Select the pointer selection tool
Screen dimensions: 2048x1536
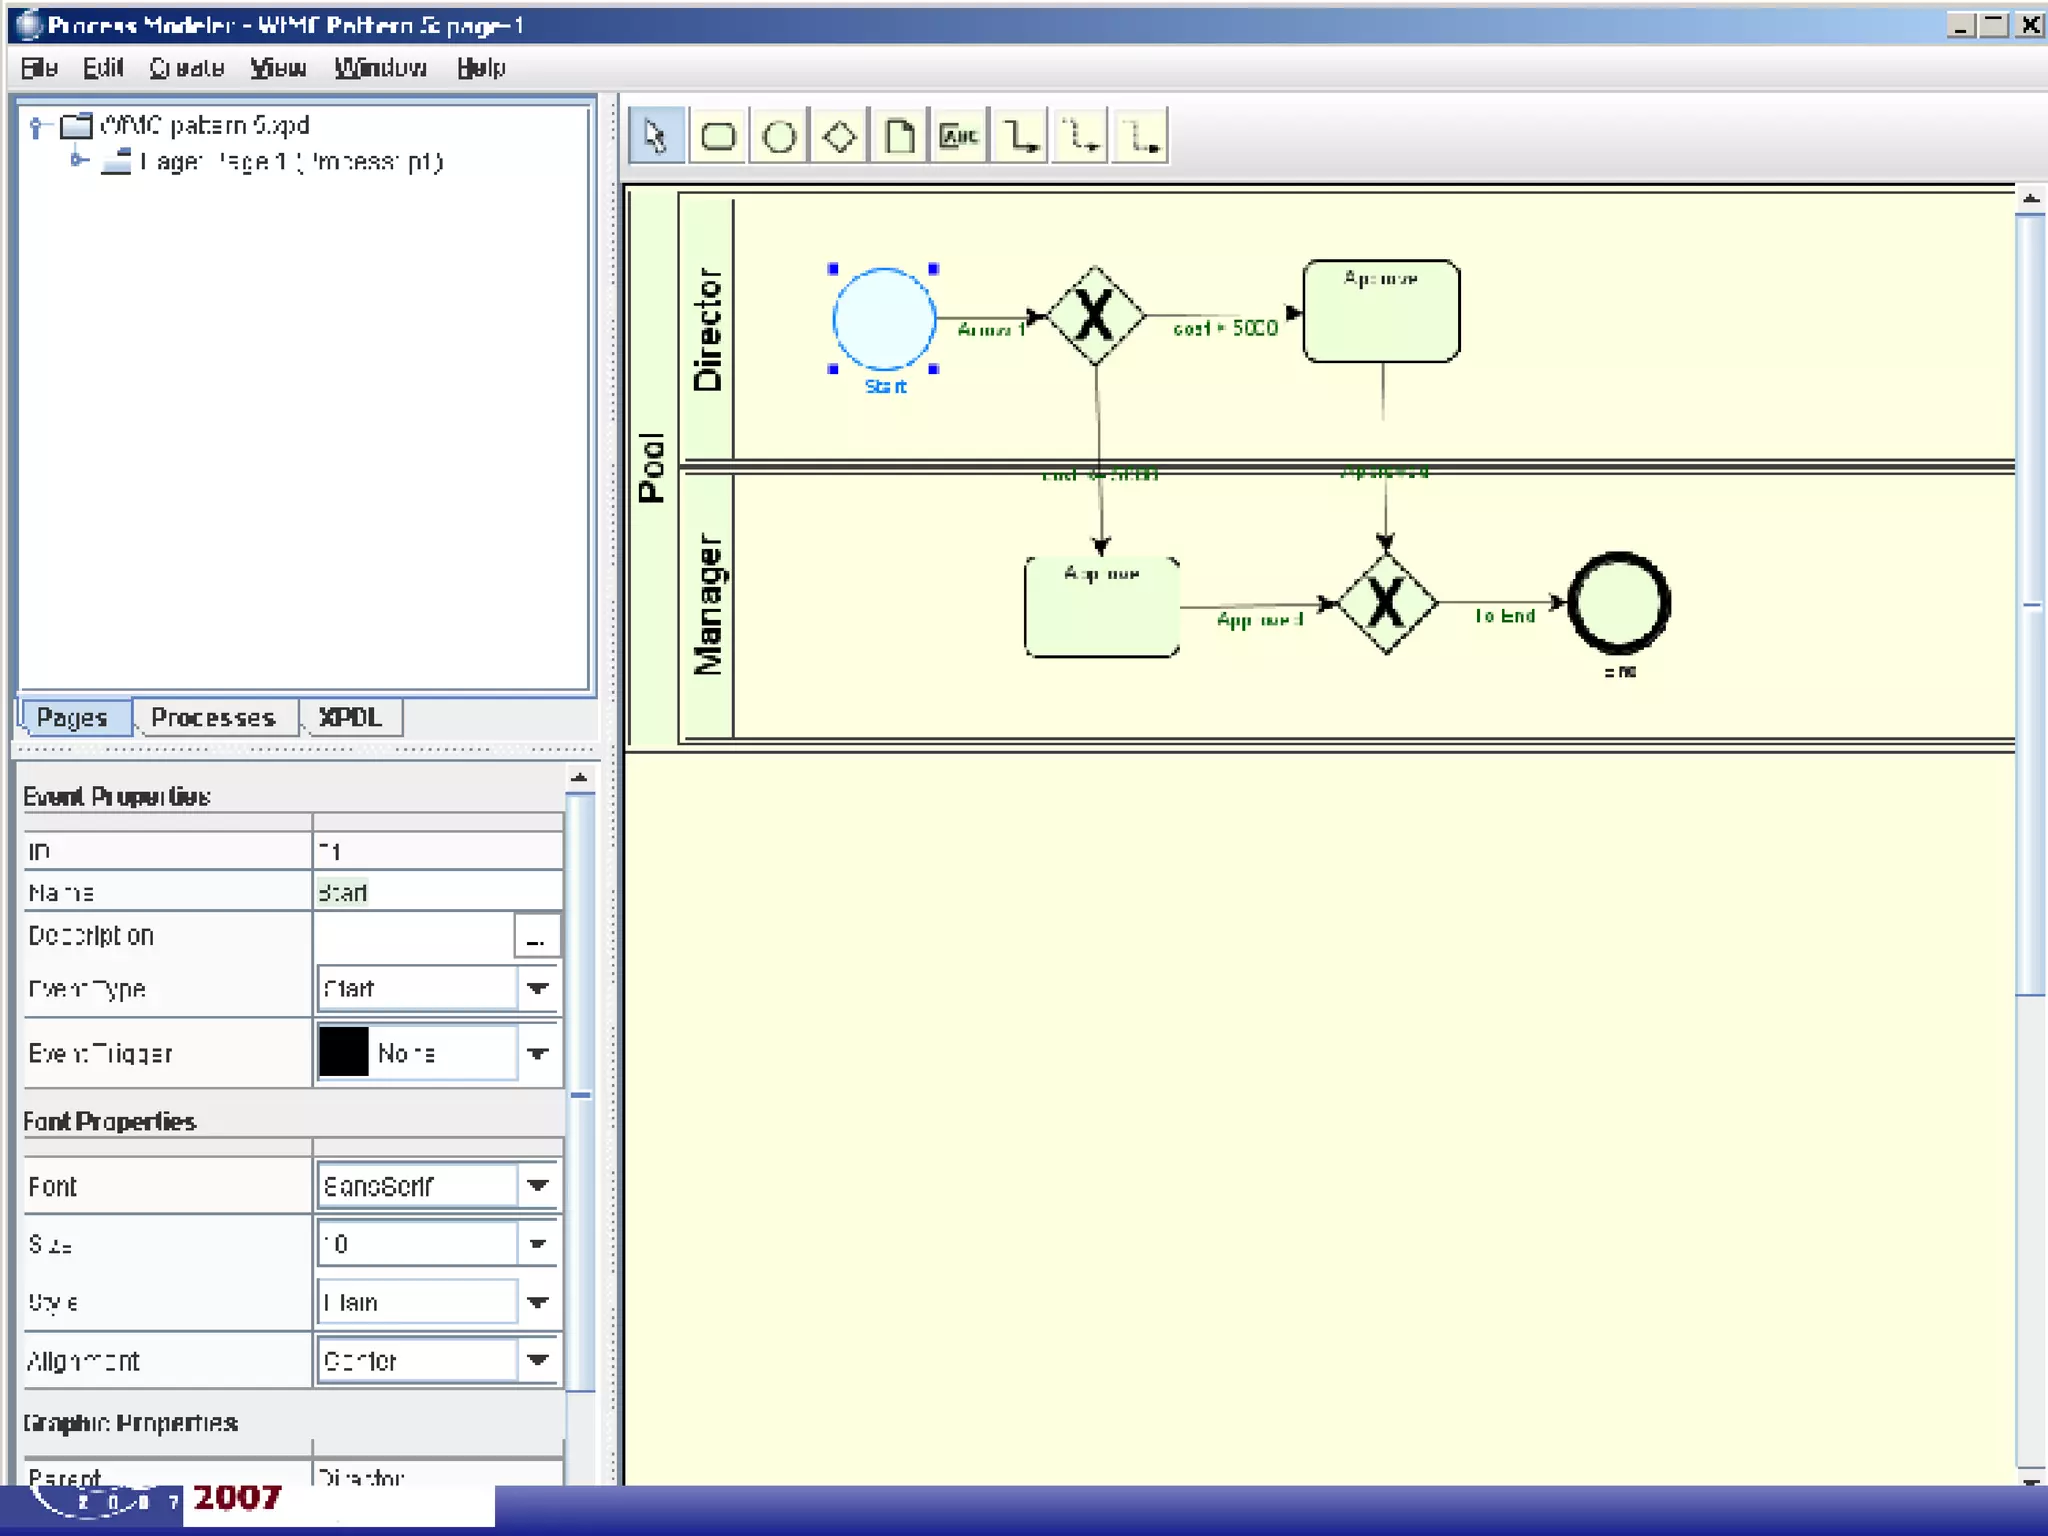click(656, 136)
